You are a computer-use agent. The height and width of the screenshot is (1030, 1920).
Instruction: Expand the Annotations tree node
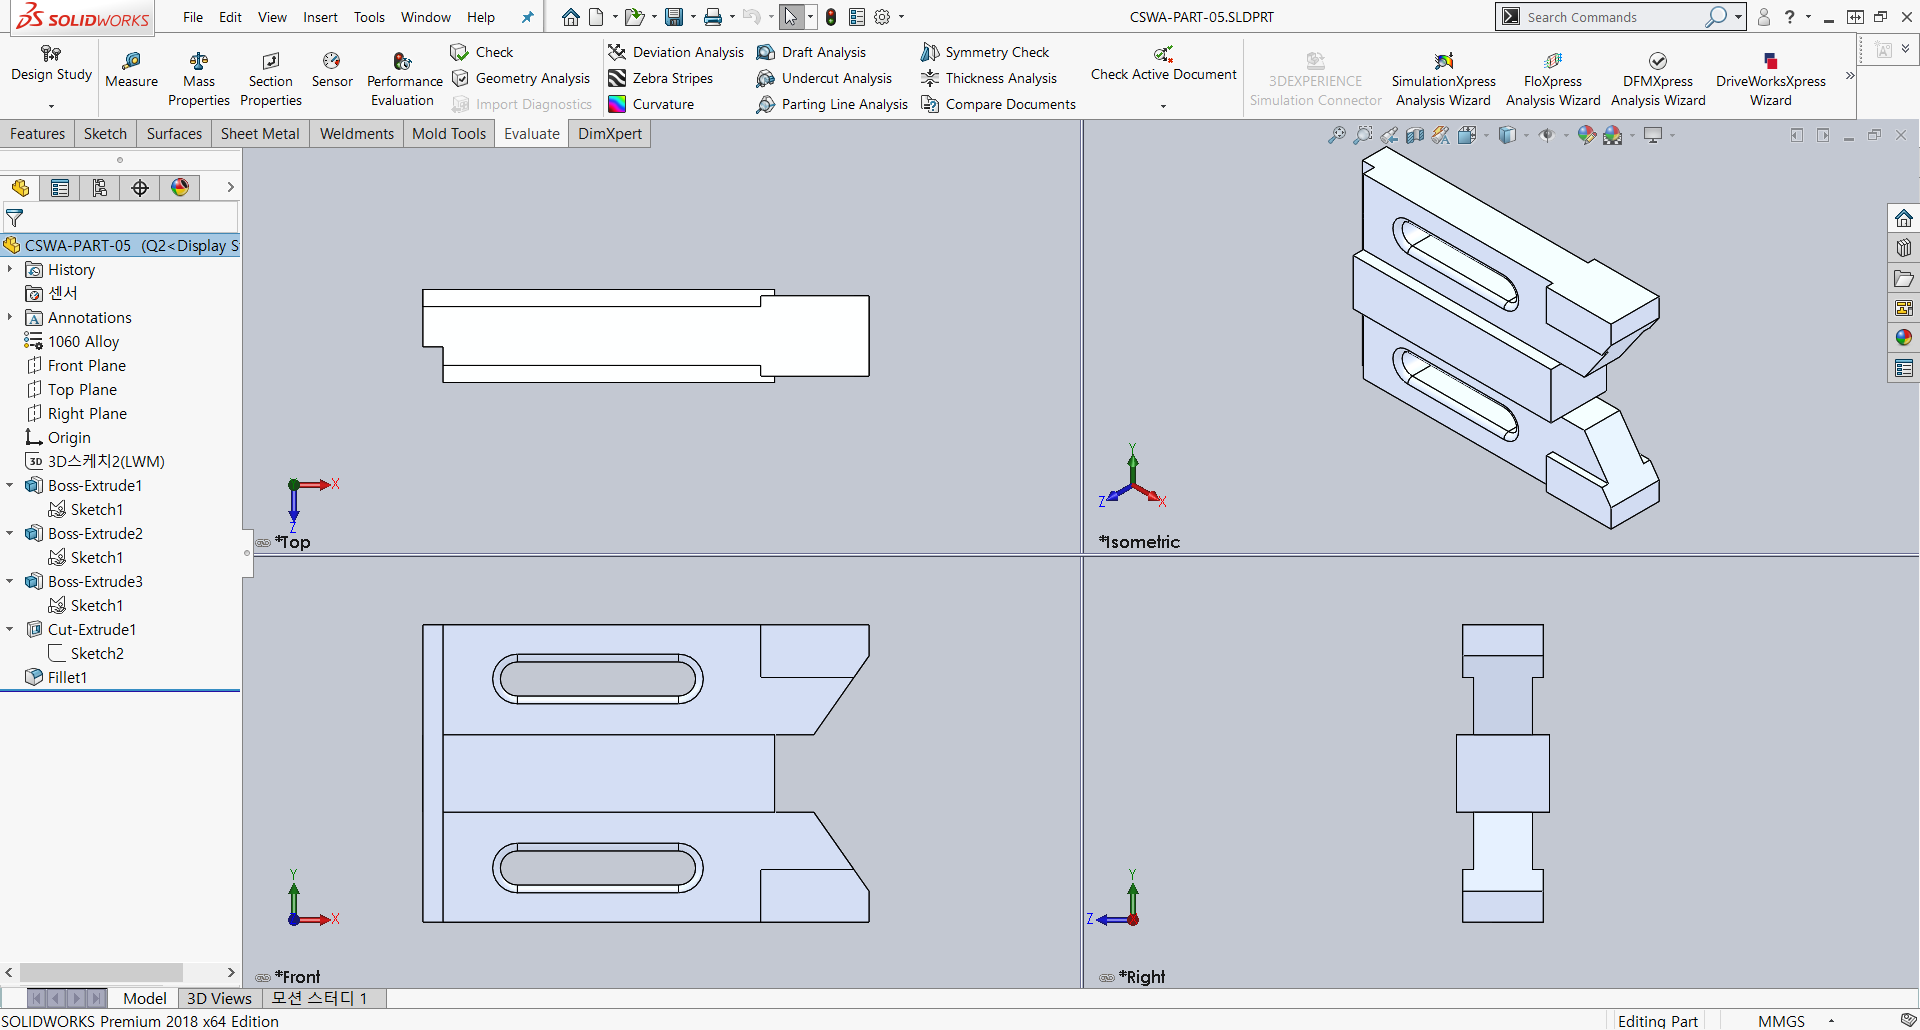pos(10,317)
